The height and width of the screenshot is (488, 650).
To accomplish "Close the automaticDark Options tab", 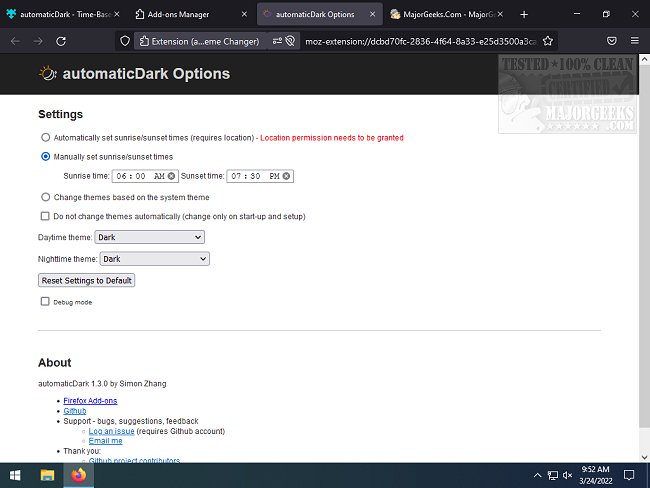I will point(372,14).
